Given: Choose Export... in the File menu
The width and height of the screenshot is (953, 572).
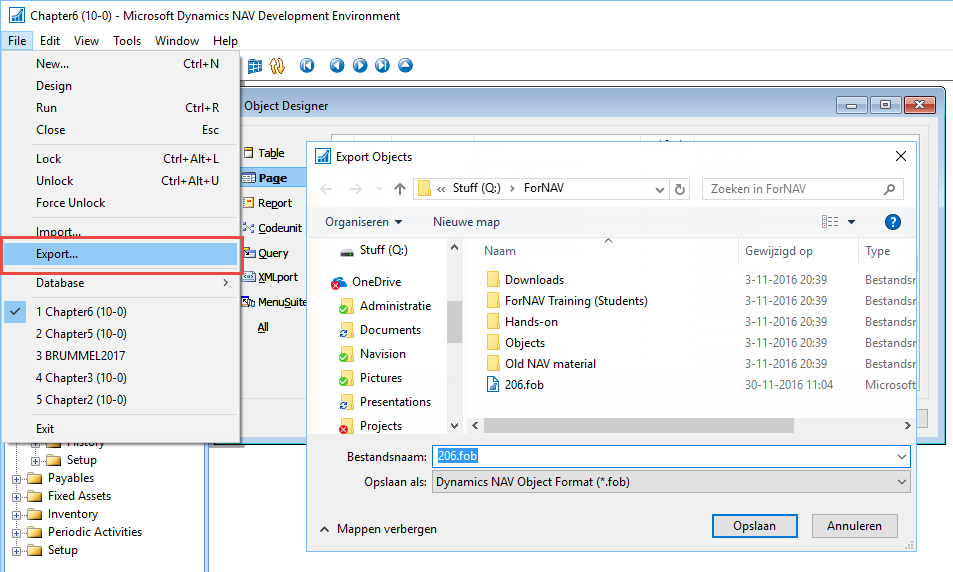Looking at the screenshot, I should pos(120,254).
